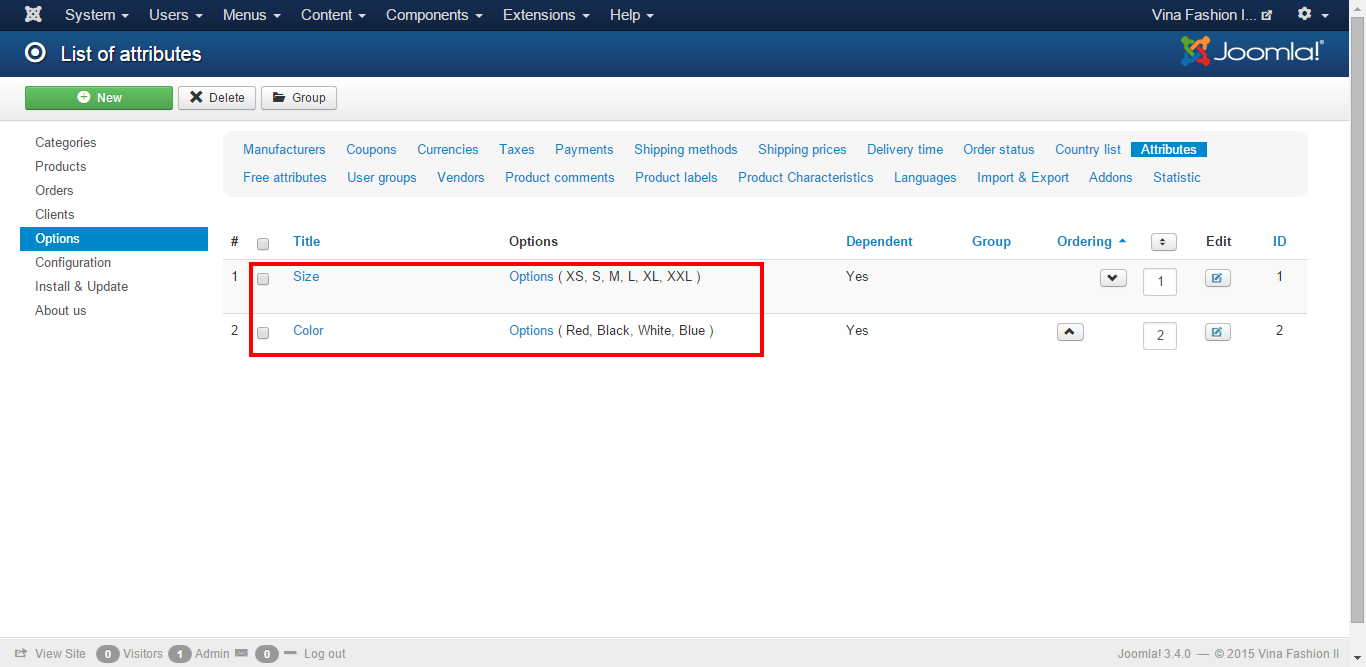Check the checkbox for the Size row
The width and height of the screenshot is (1366, 667).
click(262, 278)
